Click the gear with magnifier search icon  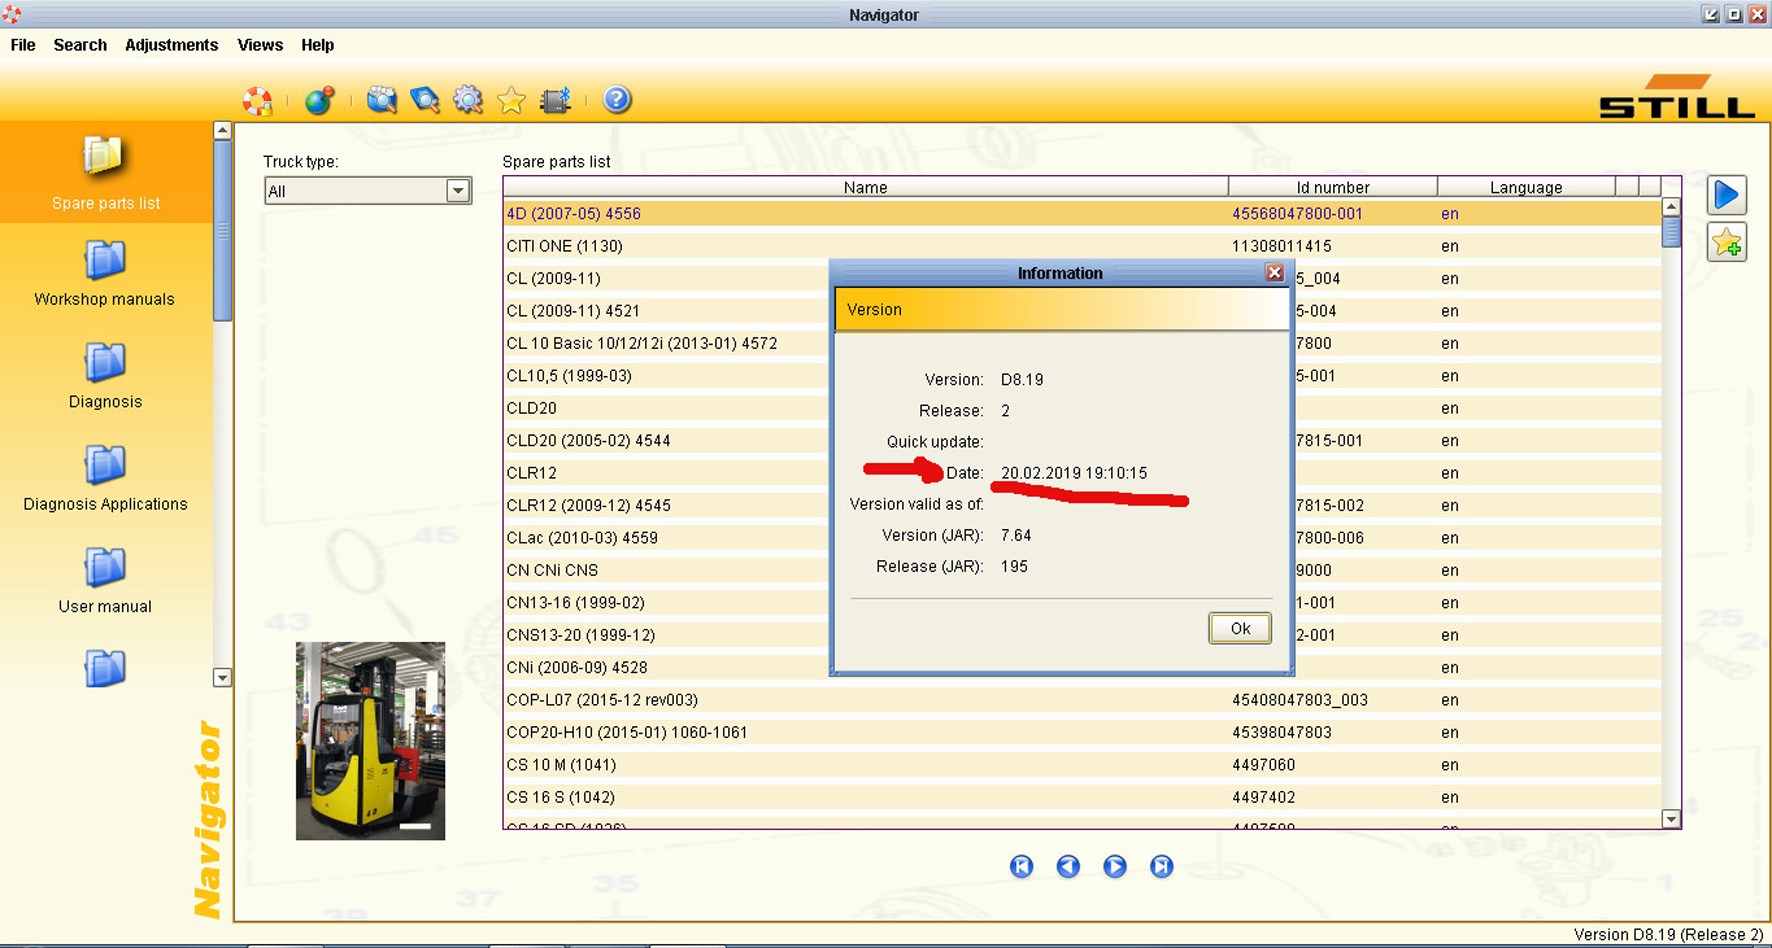468,100
